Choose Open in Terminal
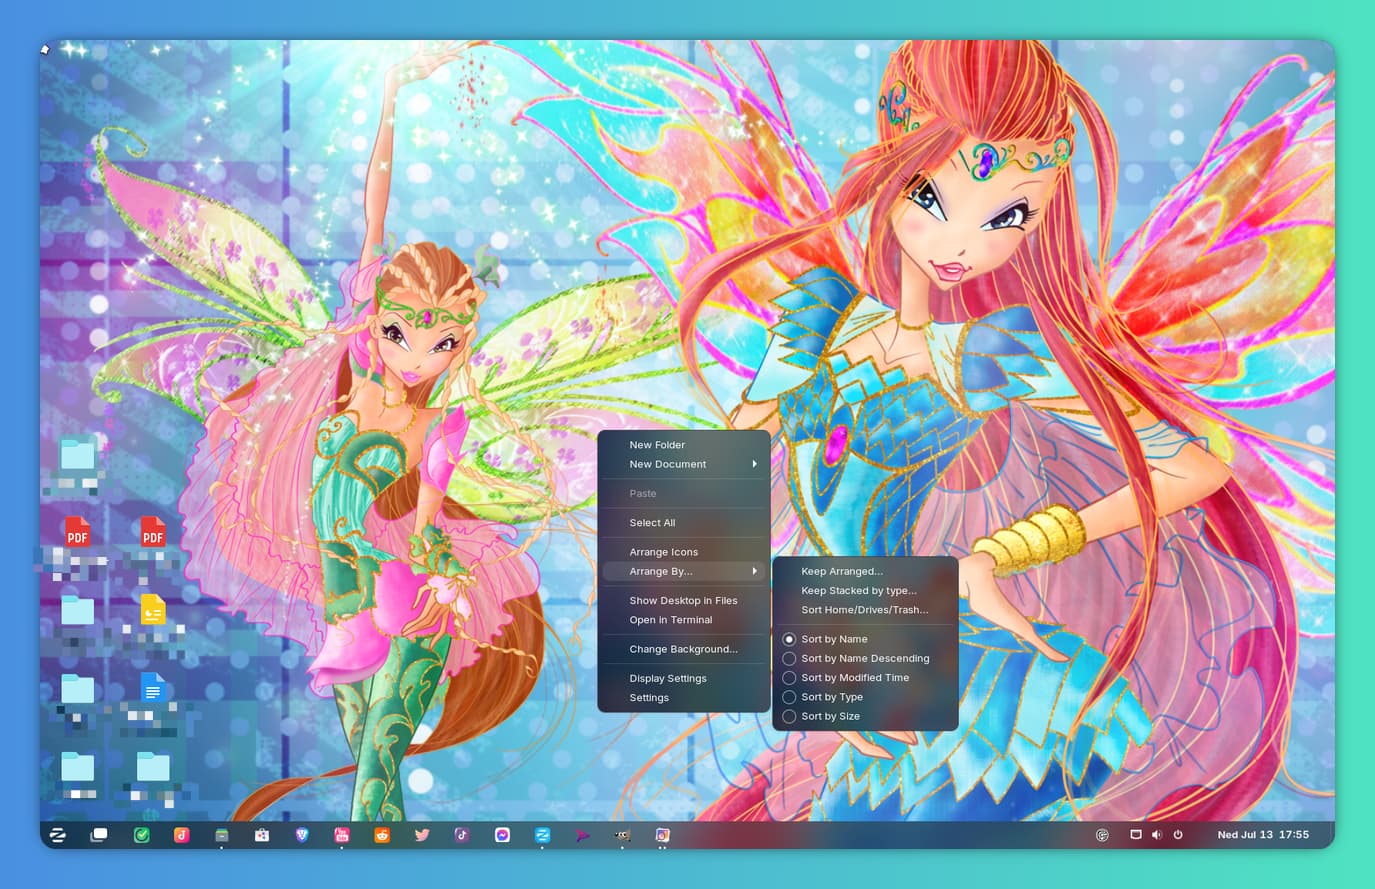The image size is (1375, 889). click(684, 620)
